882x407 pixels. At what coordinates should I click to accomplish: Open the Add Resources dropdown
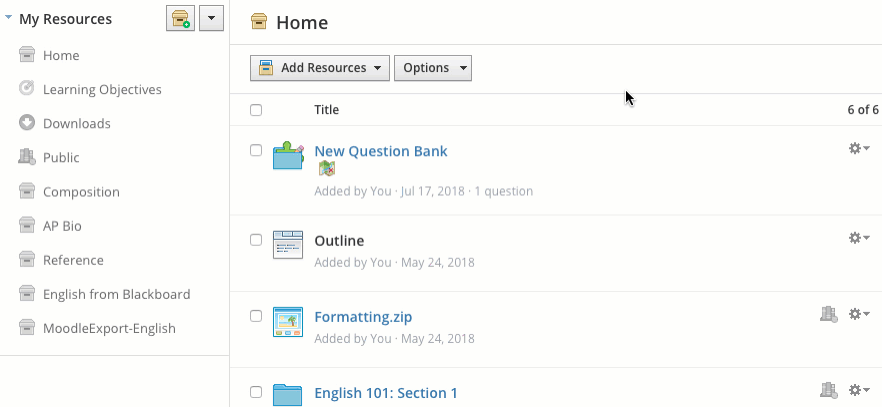click(319, 68)
